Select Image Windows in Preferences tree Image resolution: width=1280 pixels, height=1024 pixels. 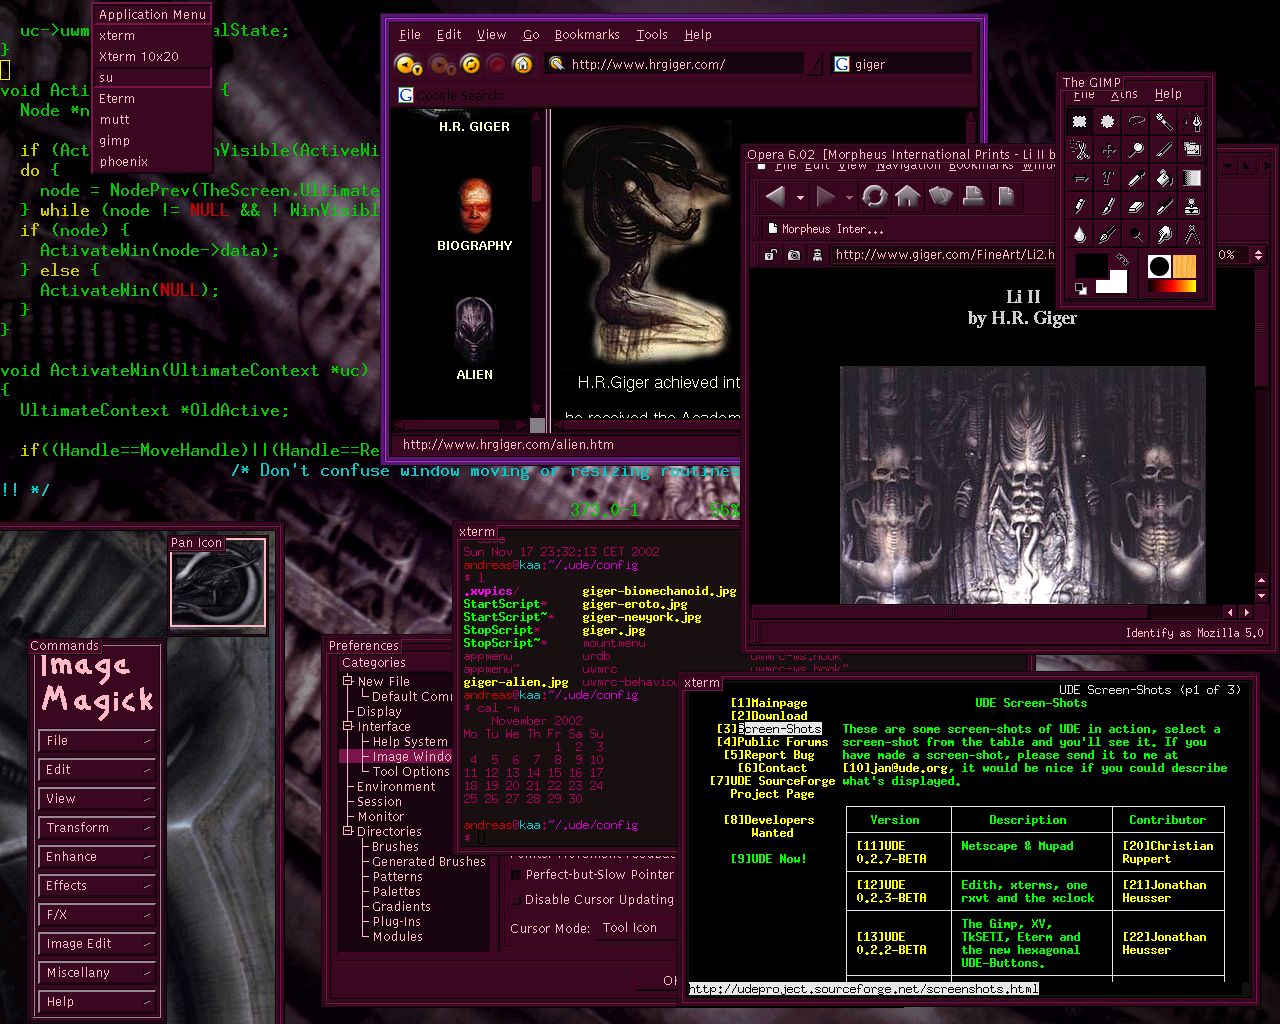click(396, 757)
